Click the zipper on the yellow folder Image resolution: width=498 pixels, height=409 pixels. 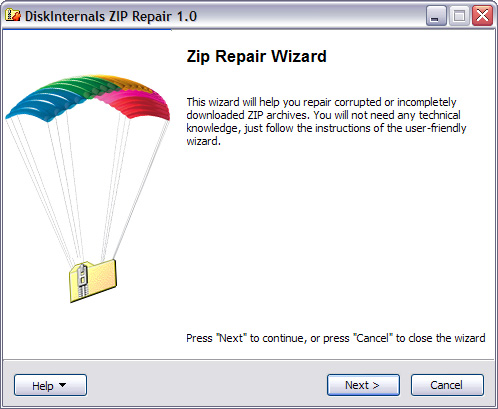click(x=82, y=280)
